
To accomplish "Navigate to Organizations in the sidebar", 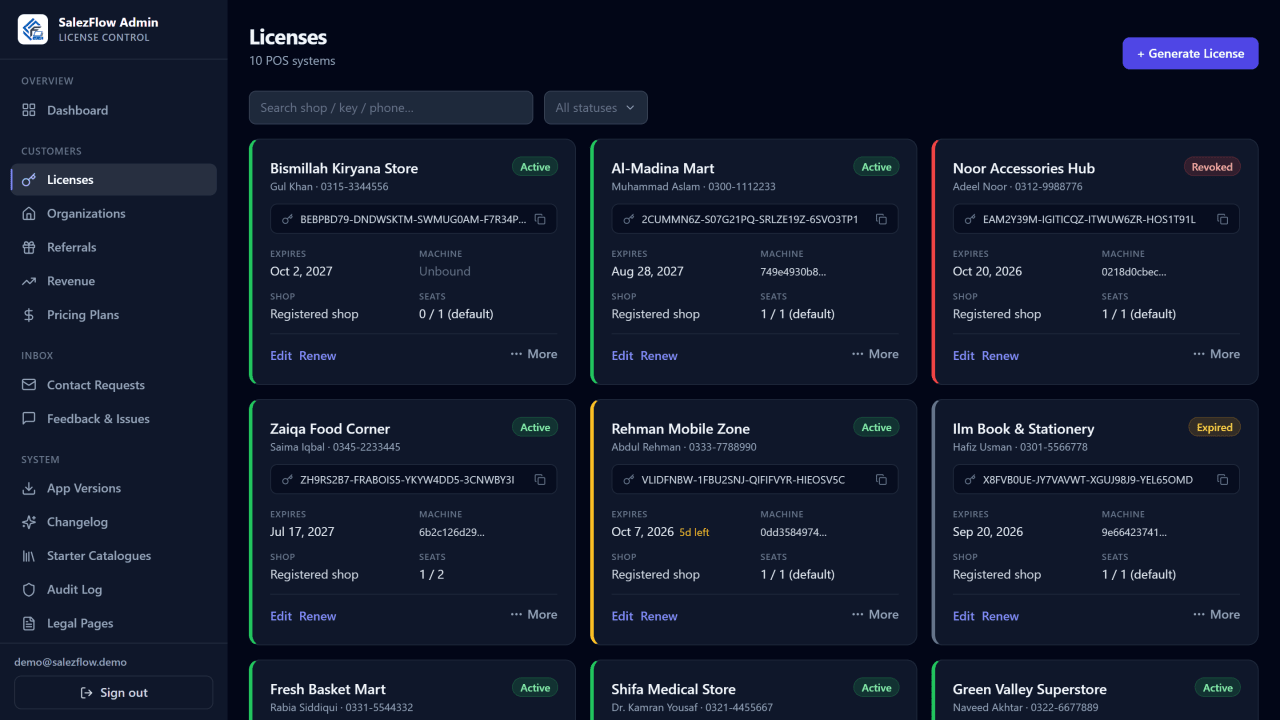I will (114, 214).
